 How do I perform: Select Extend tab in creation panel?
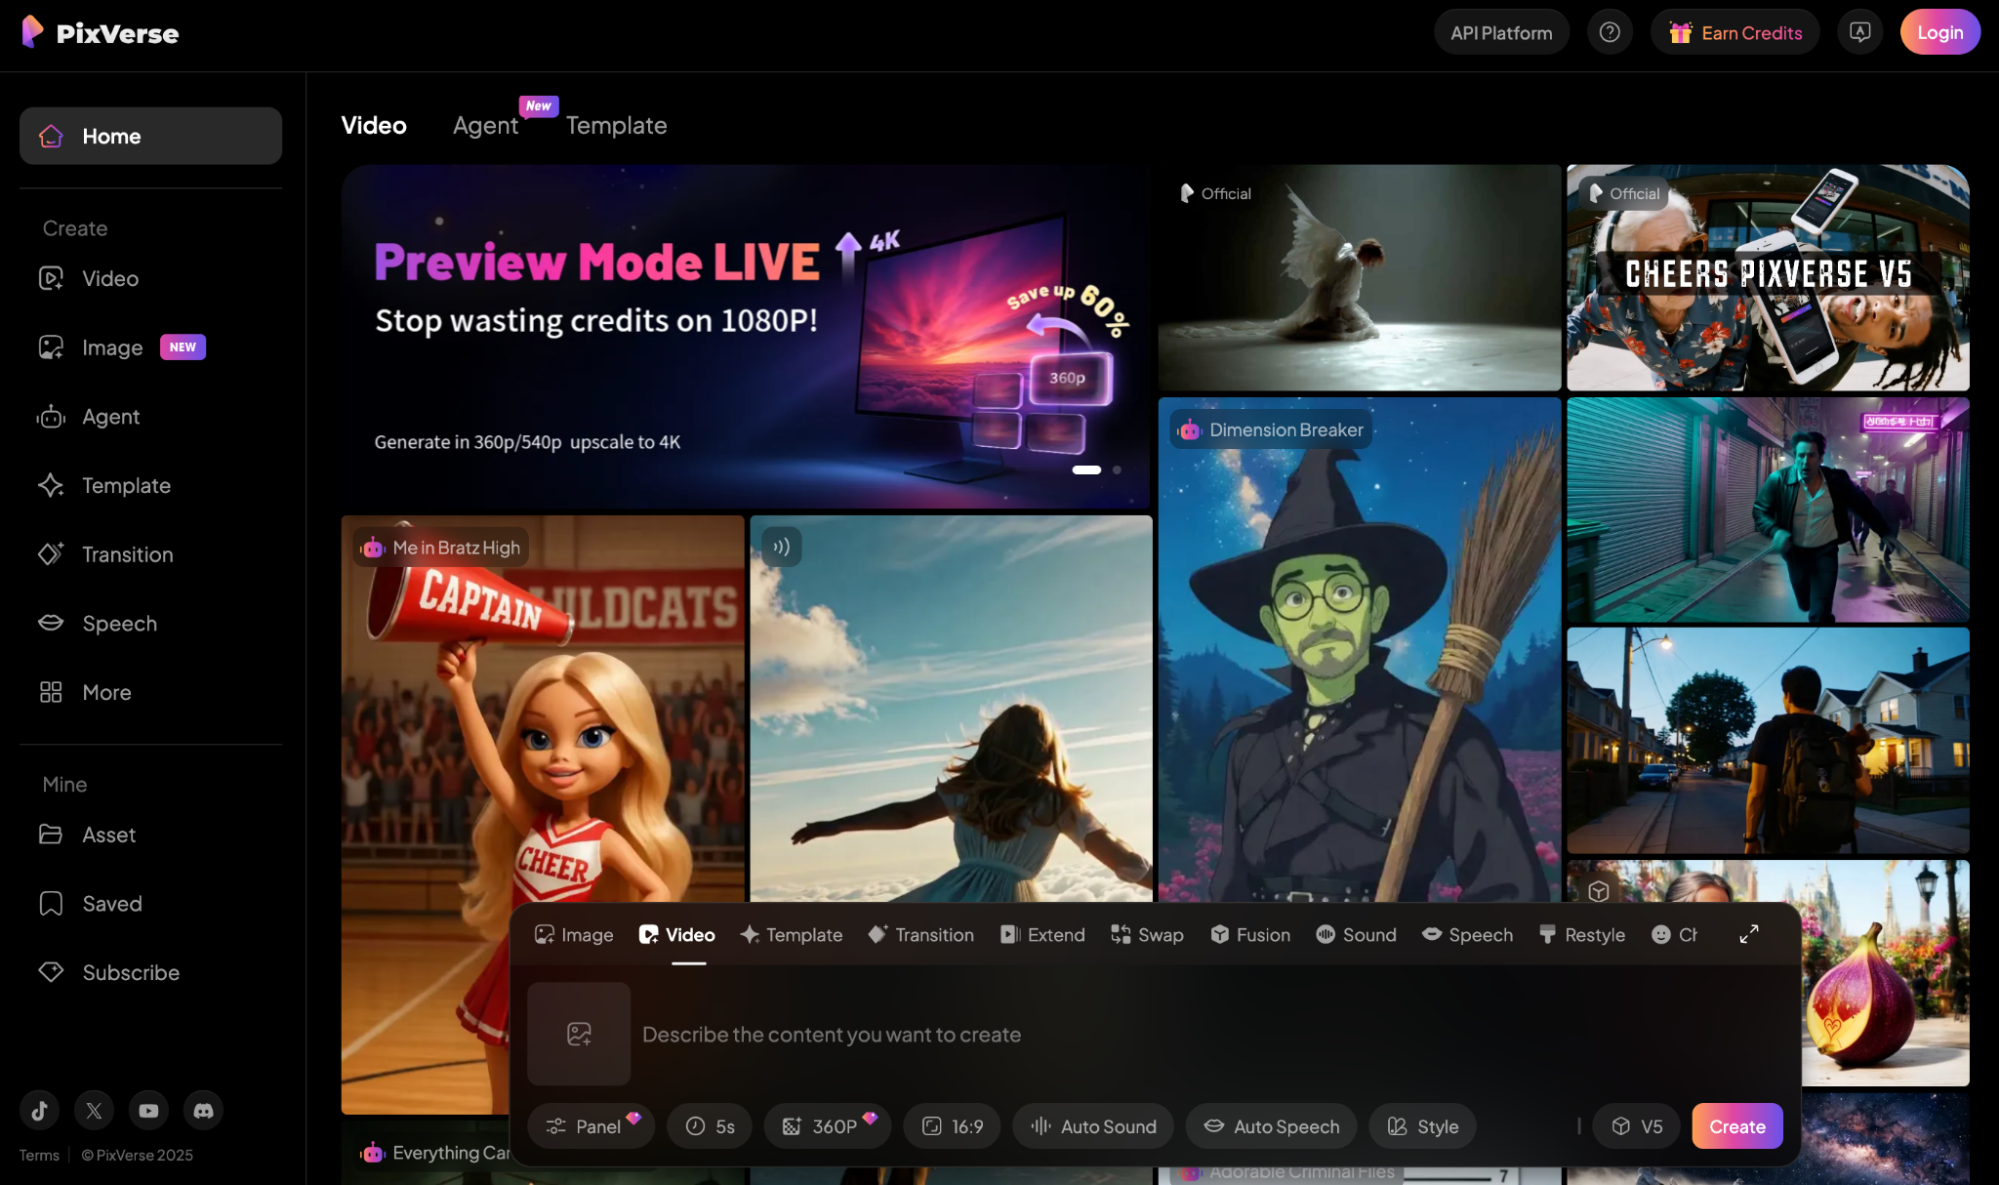1042,934
